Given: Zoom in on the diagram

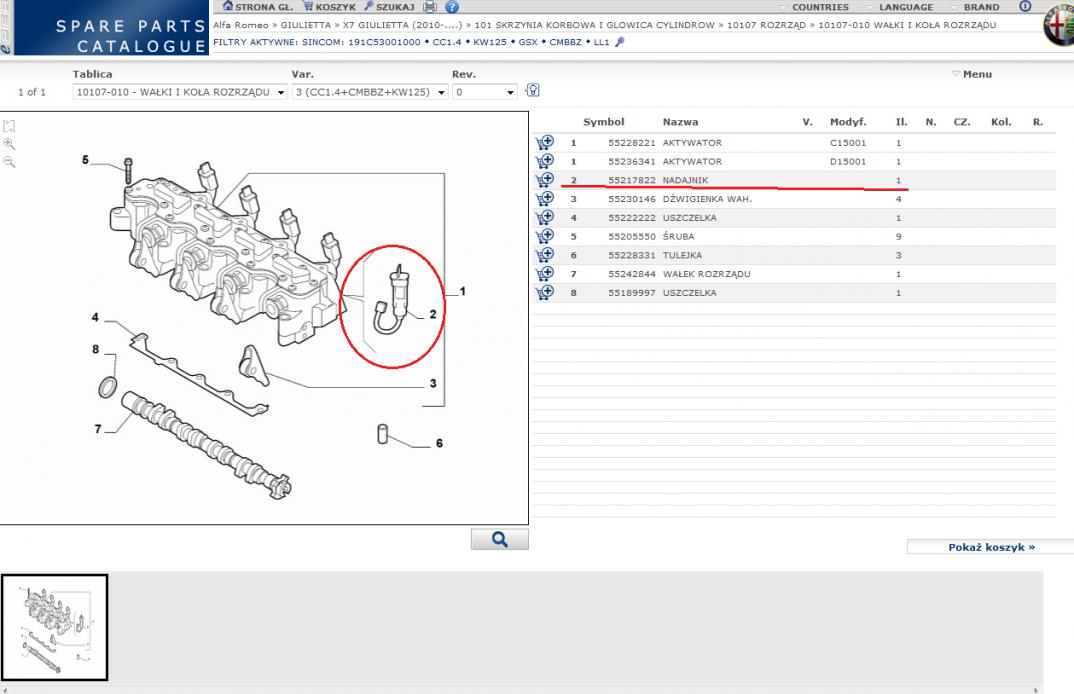Looking at the screenshot, I should 9,144.
